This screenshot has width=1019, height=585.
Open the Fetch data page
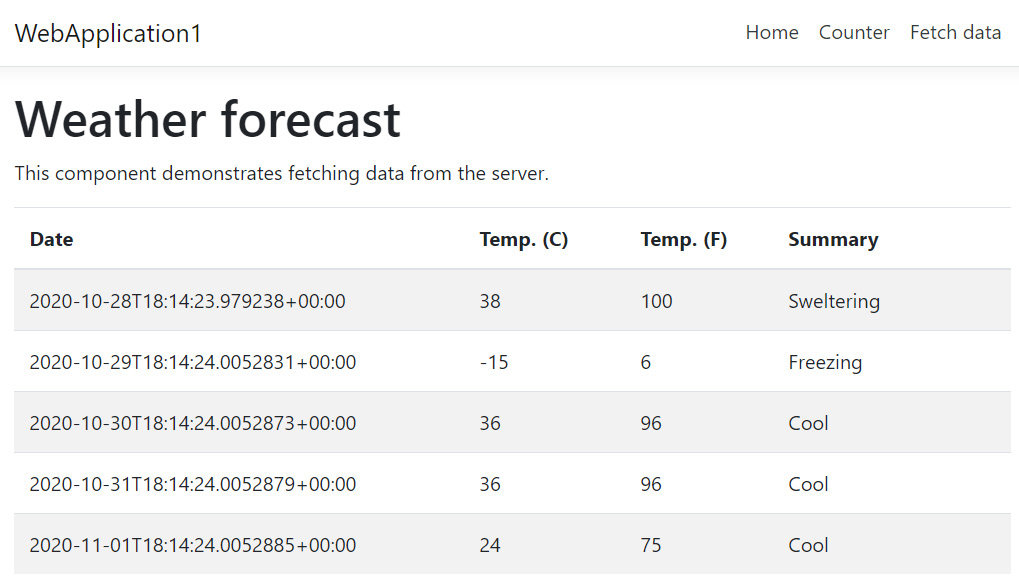pos(954,32)
